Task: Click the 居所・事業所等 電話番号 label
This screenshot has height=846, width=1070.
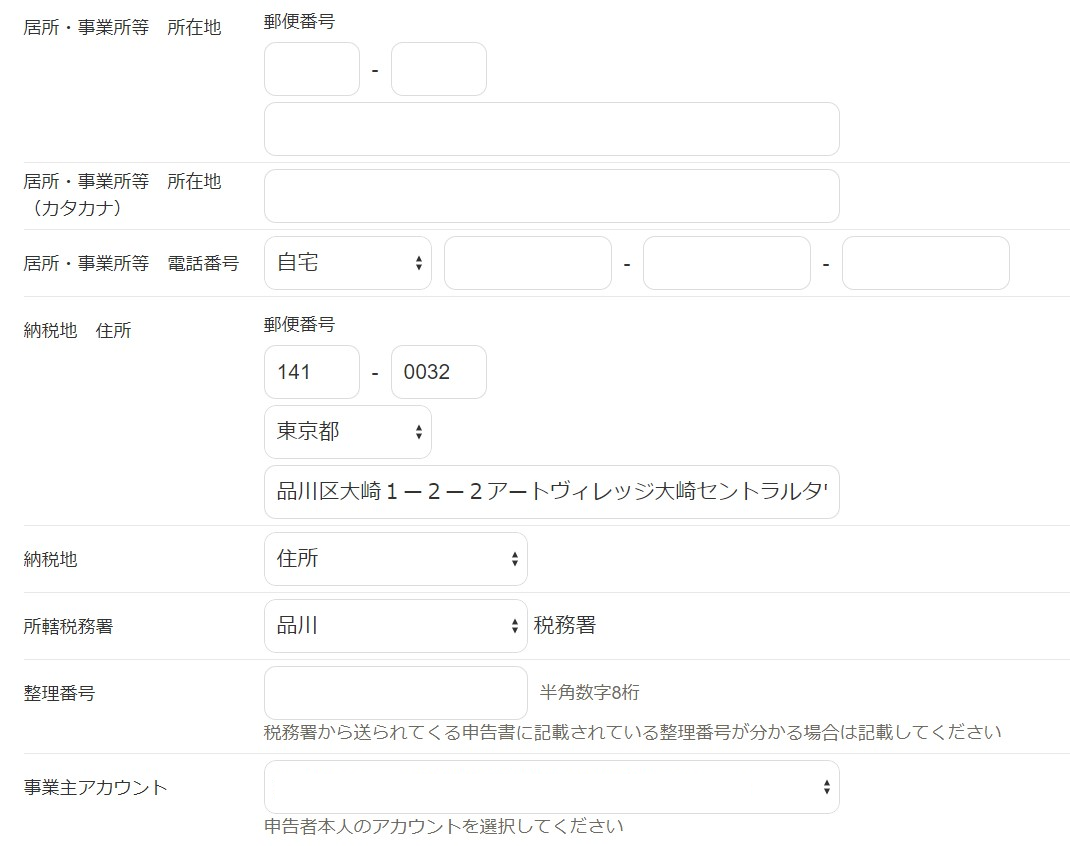Action: point(131,264)
